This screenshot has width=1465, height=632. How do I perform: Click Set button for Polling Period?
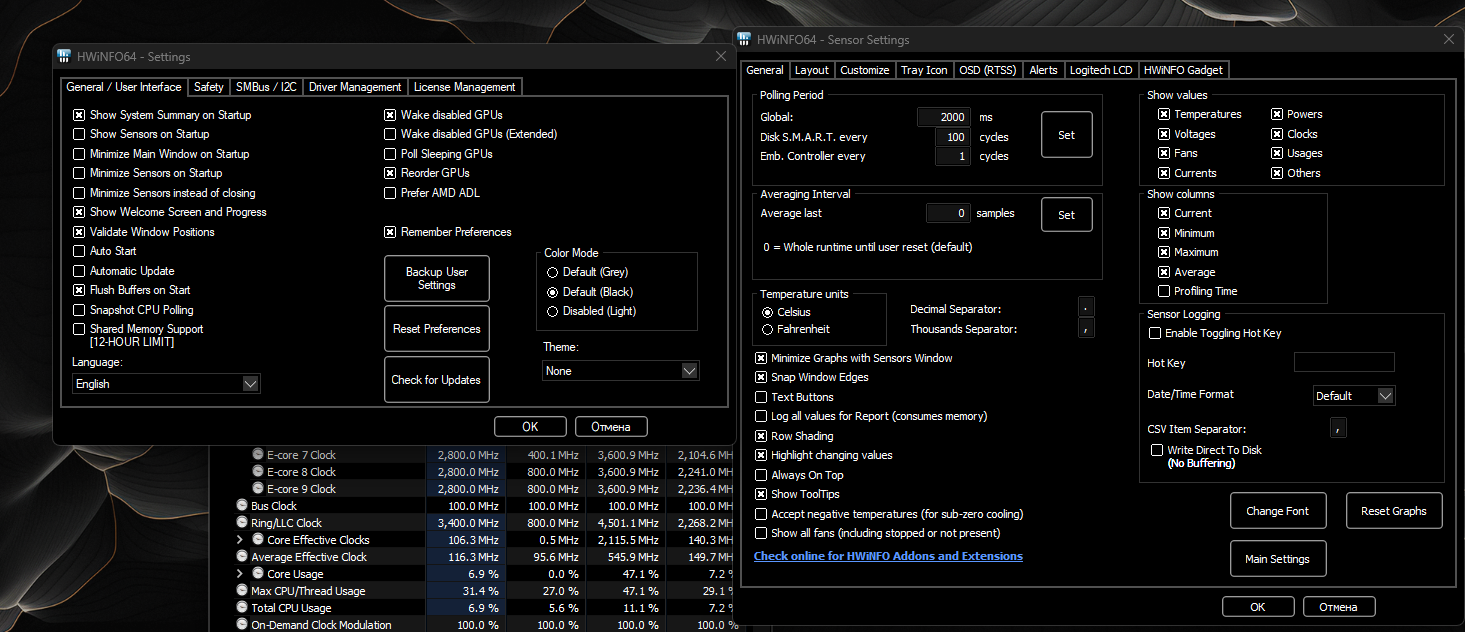[1067, 135]
